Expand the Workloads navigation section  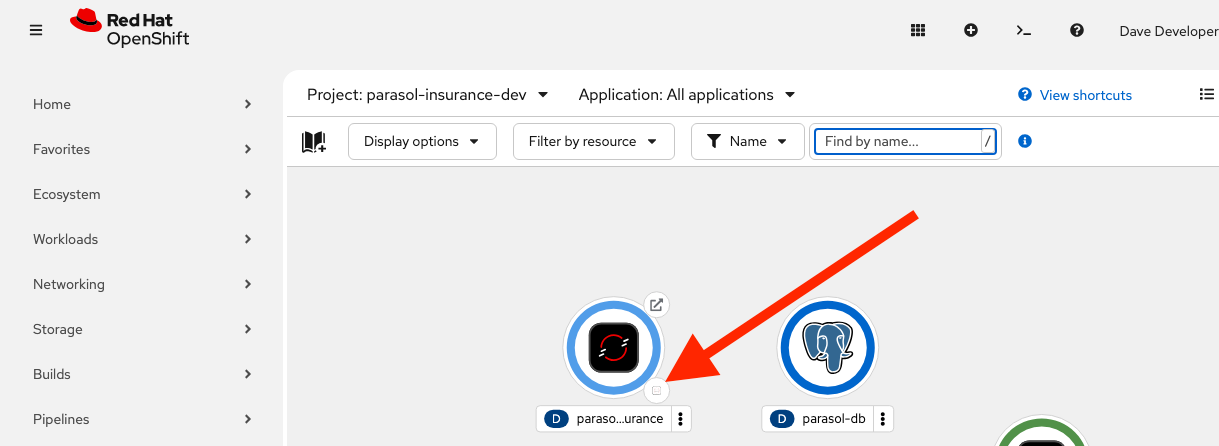pyautogui.click(x=140, y=239)
